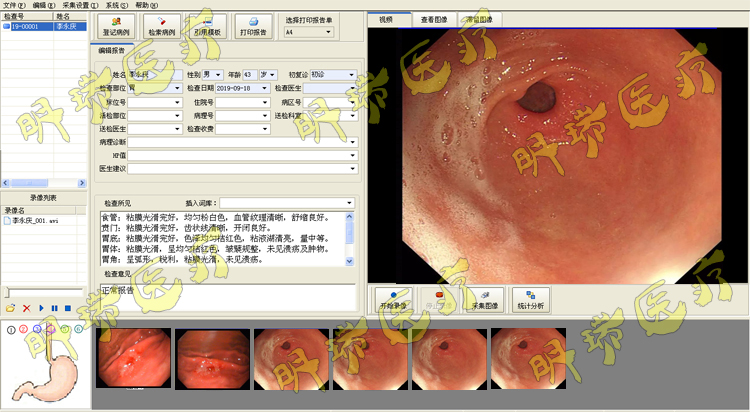Pause playback with the blue pause icon
Image resolution: width=750 pixels, height=412 pixels.
[x=55, y=308]
